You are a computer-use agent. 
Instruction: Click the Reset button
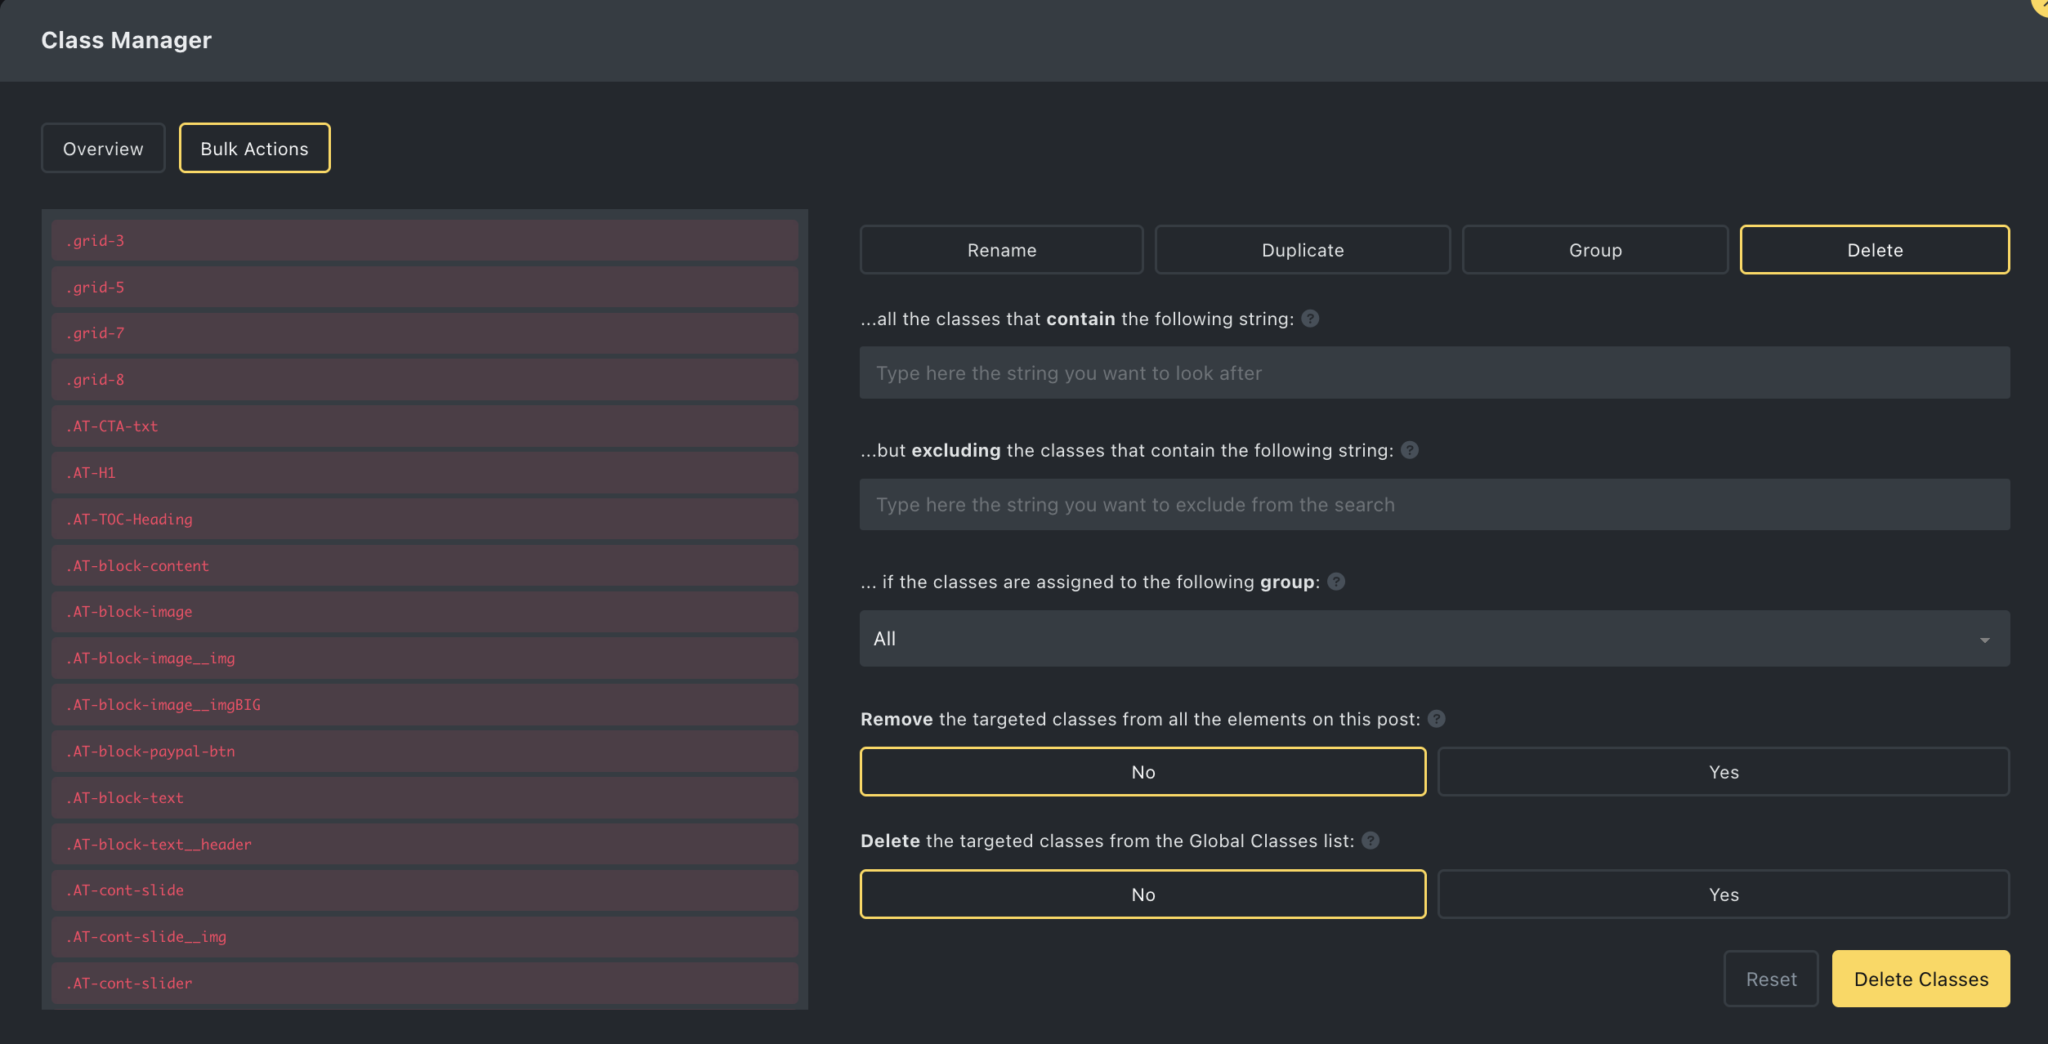tap(1771, 979)
